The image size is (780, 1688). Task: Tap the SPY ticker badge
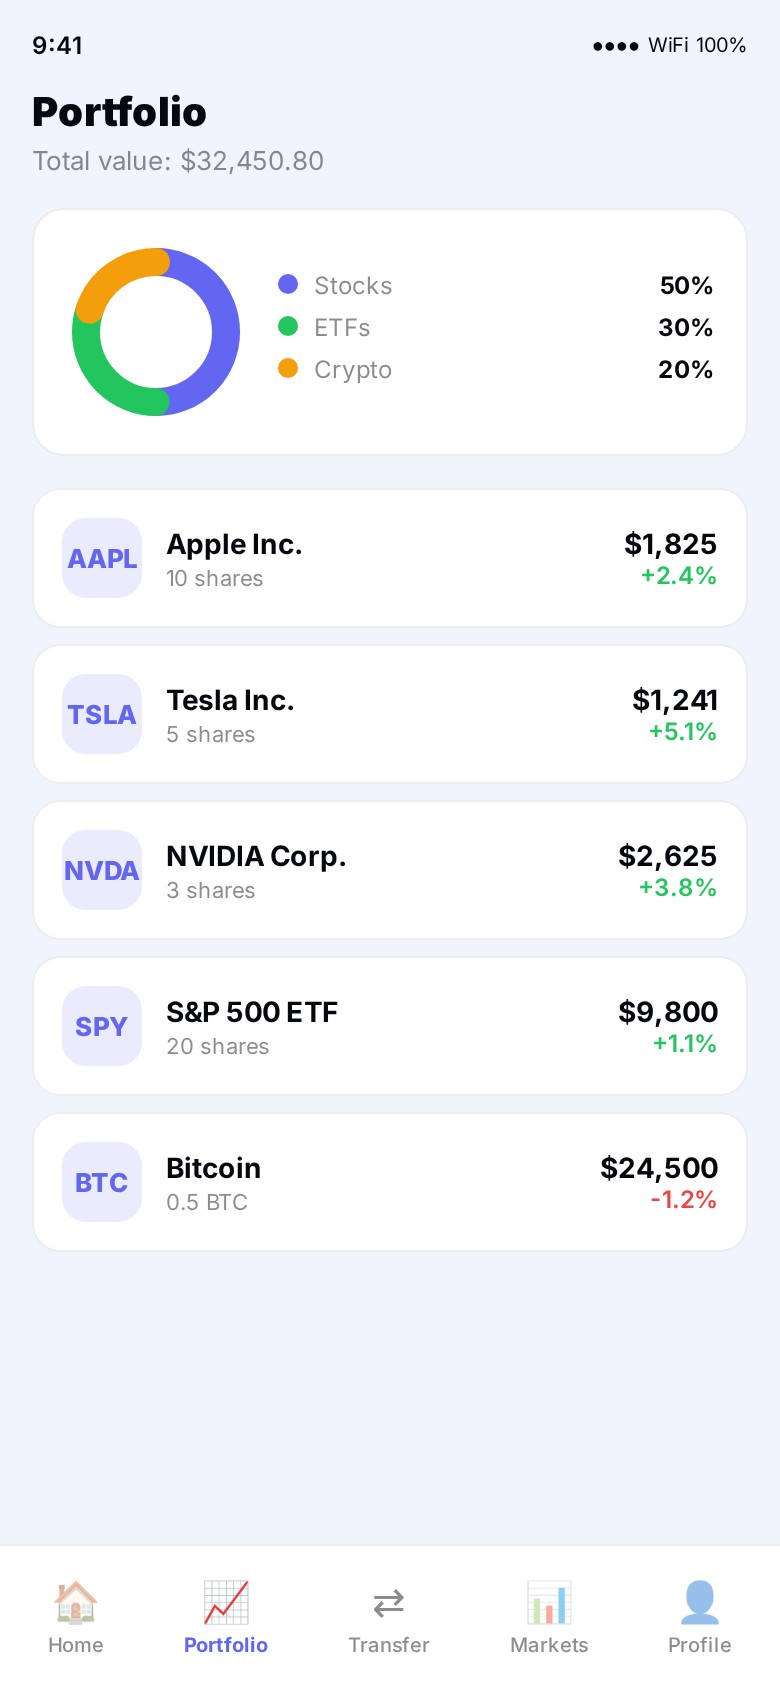point(102,1026)
